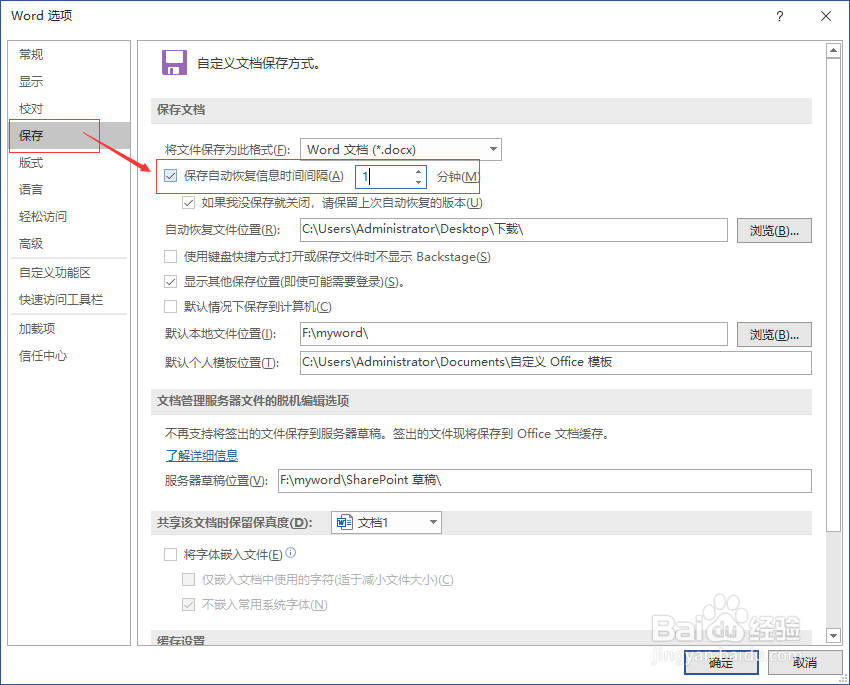Click 浏览 for 自动恢复文件位置

pyautogui.click(x=774, y=230)
